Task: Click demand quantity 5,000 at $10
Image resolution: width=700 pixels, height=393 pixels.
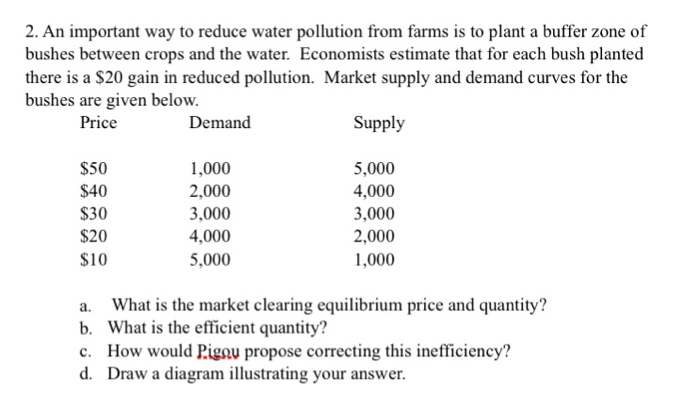Action: [210, 260]
